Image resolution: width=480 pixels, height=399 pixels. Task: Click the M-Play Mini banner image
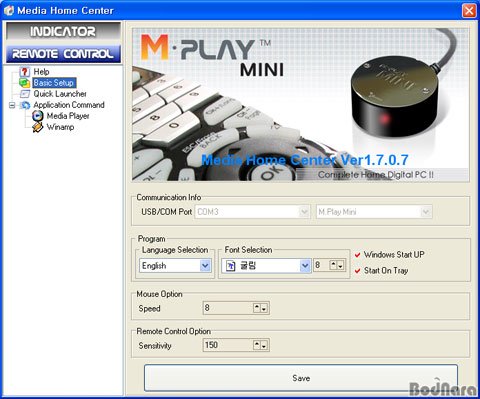301,105
